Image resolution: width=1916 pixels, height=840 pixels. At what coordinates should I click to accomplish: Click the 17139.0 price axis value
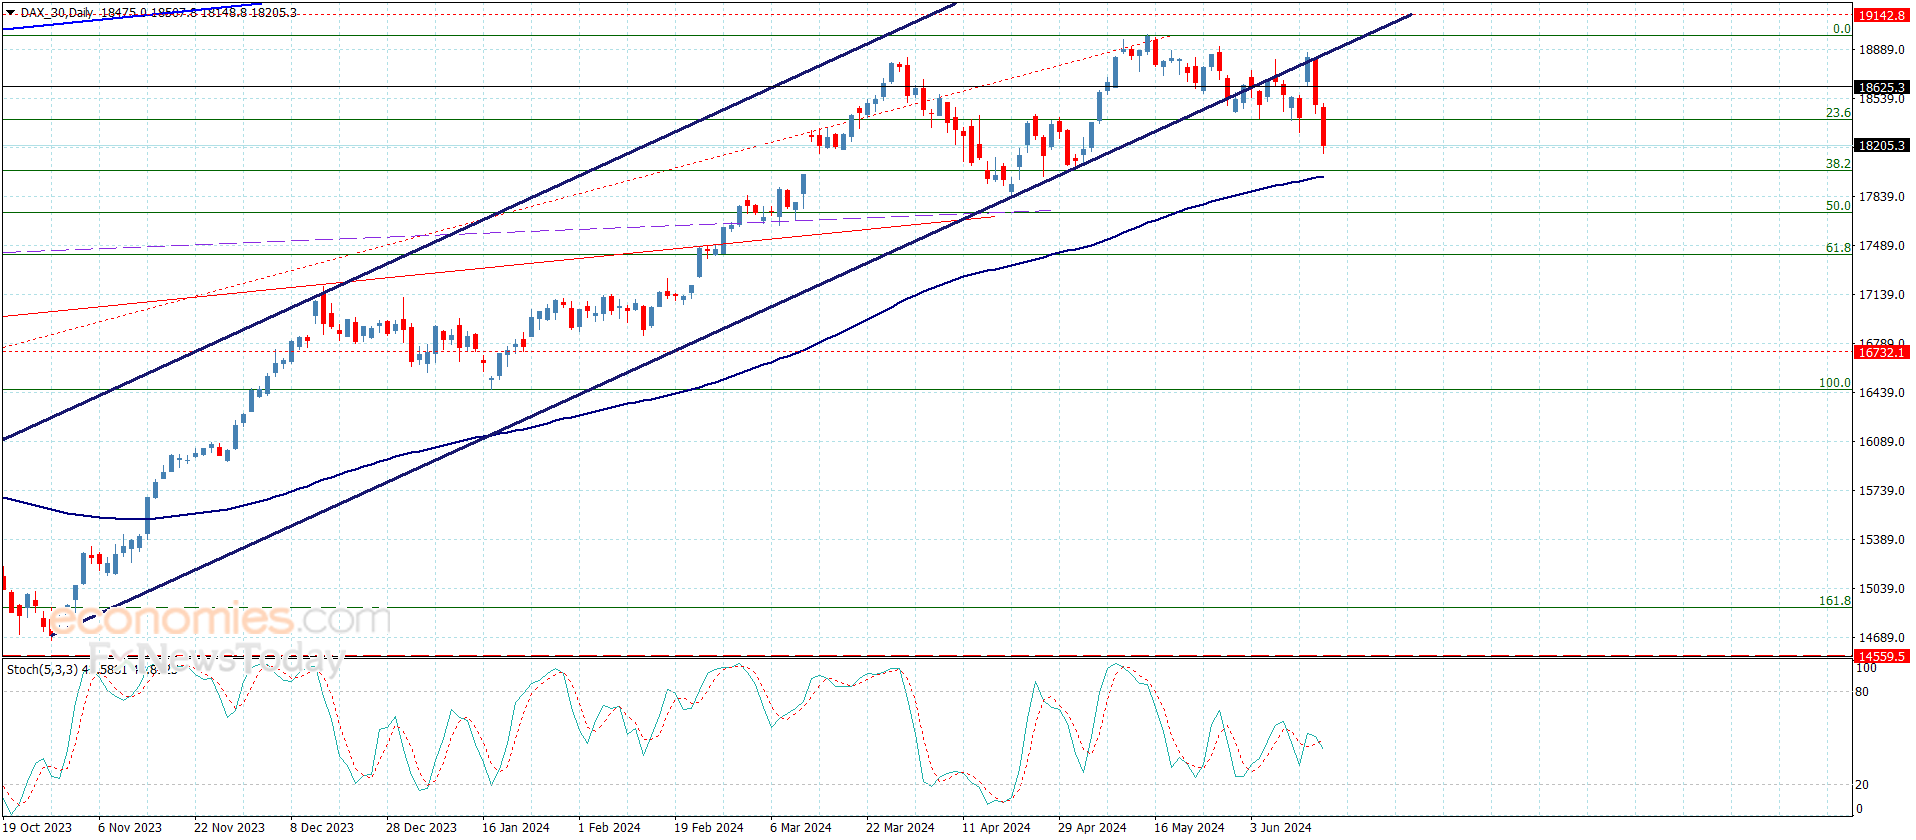pyautogui.click(x=1881, y=295)
